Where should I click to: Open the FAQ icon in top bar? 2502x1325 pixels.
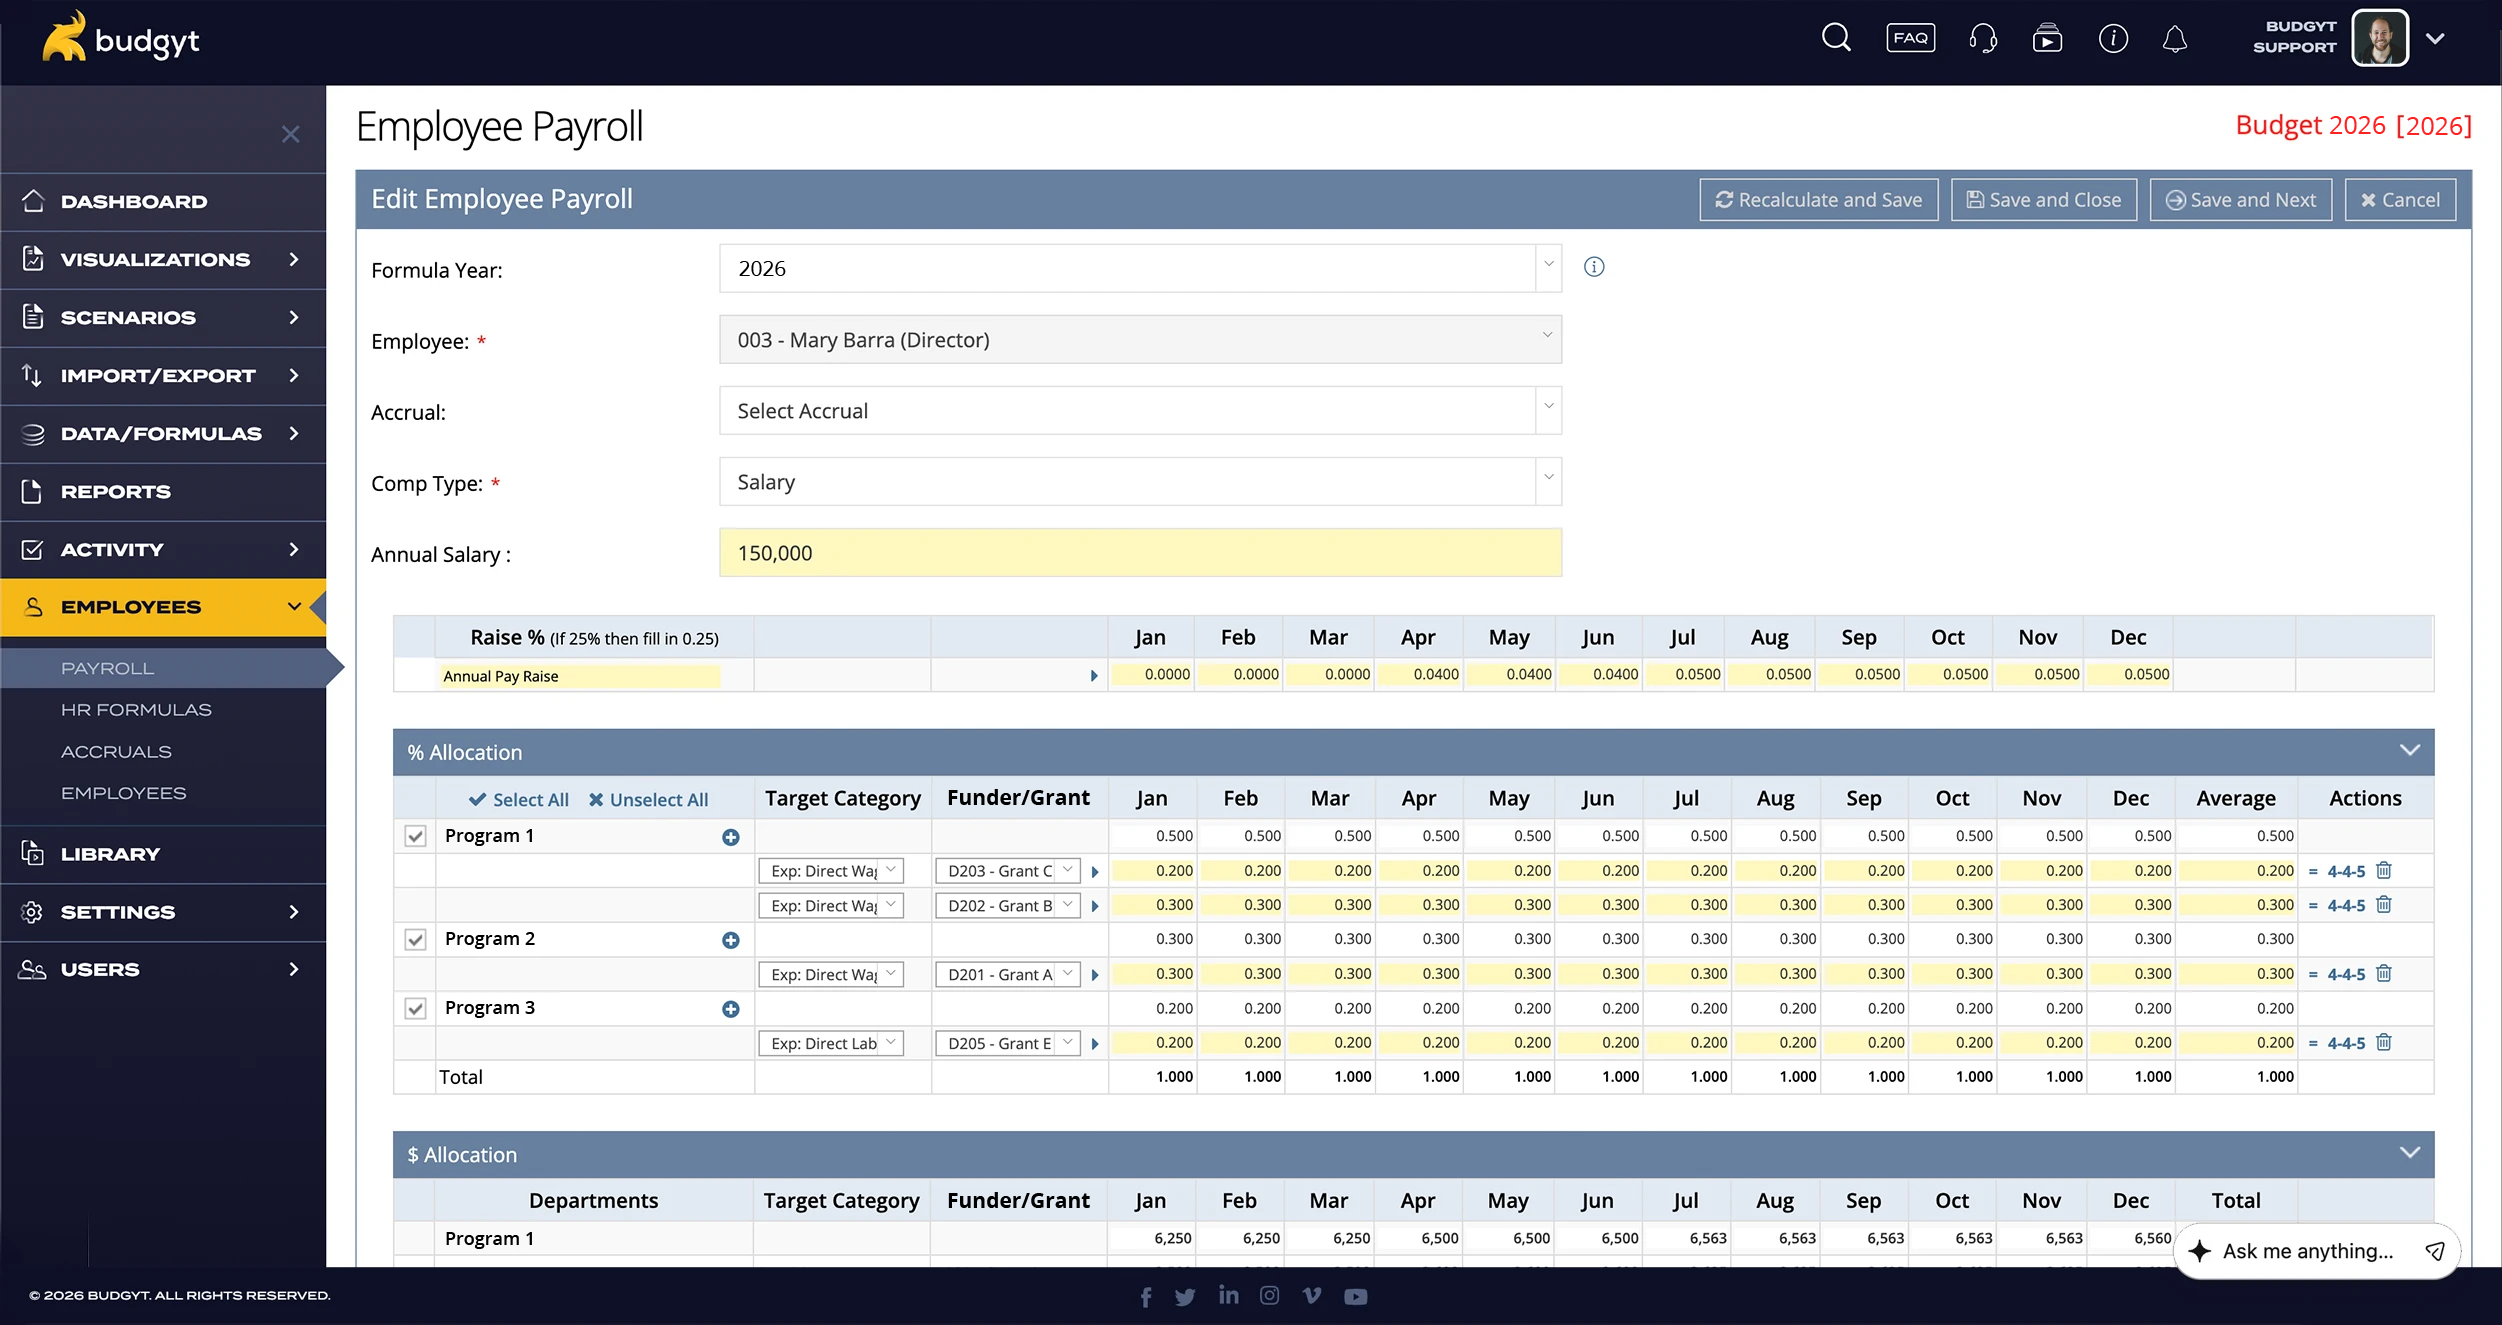click(1910, 39)
